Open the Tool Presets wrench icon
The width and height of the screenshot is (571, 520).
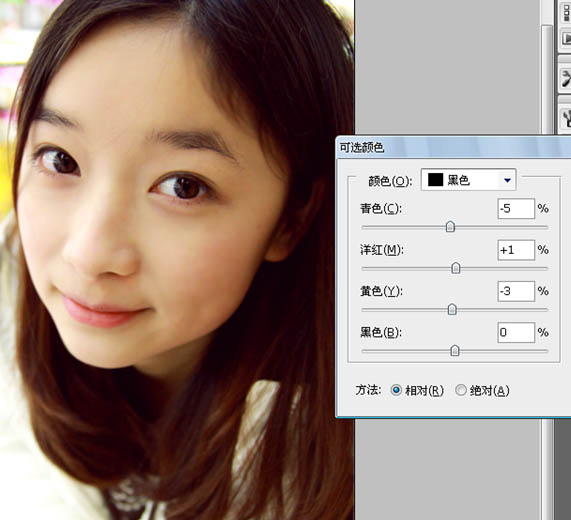coord(566,78)
